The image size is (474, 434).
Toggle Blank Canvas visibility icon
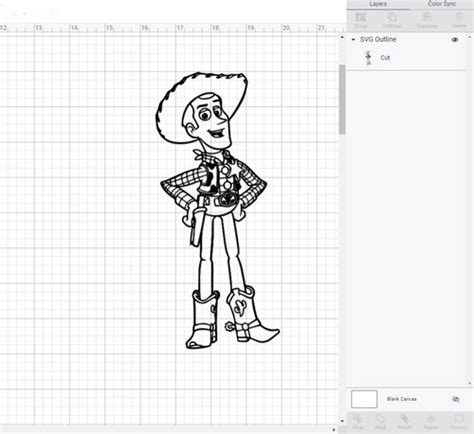[456, 399]
